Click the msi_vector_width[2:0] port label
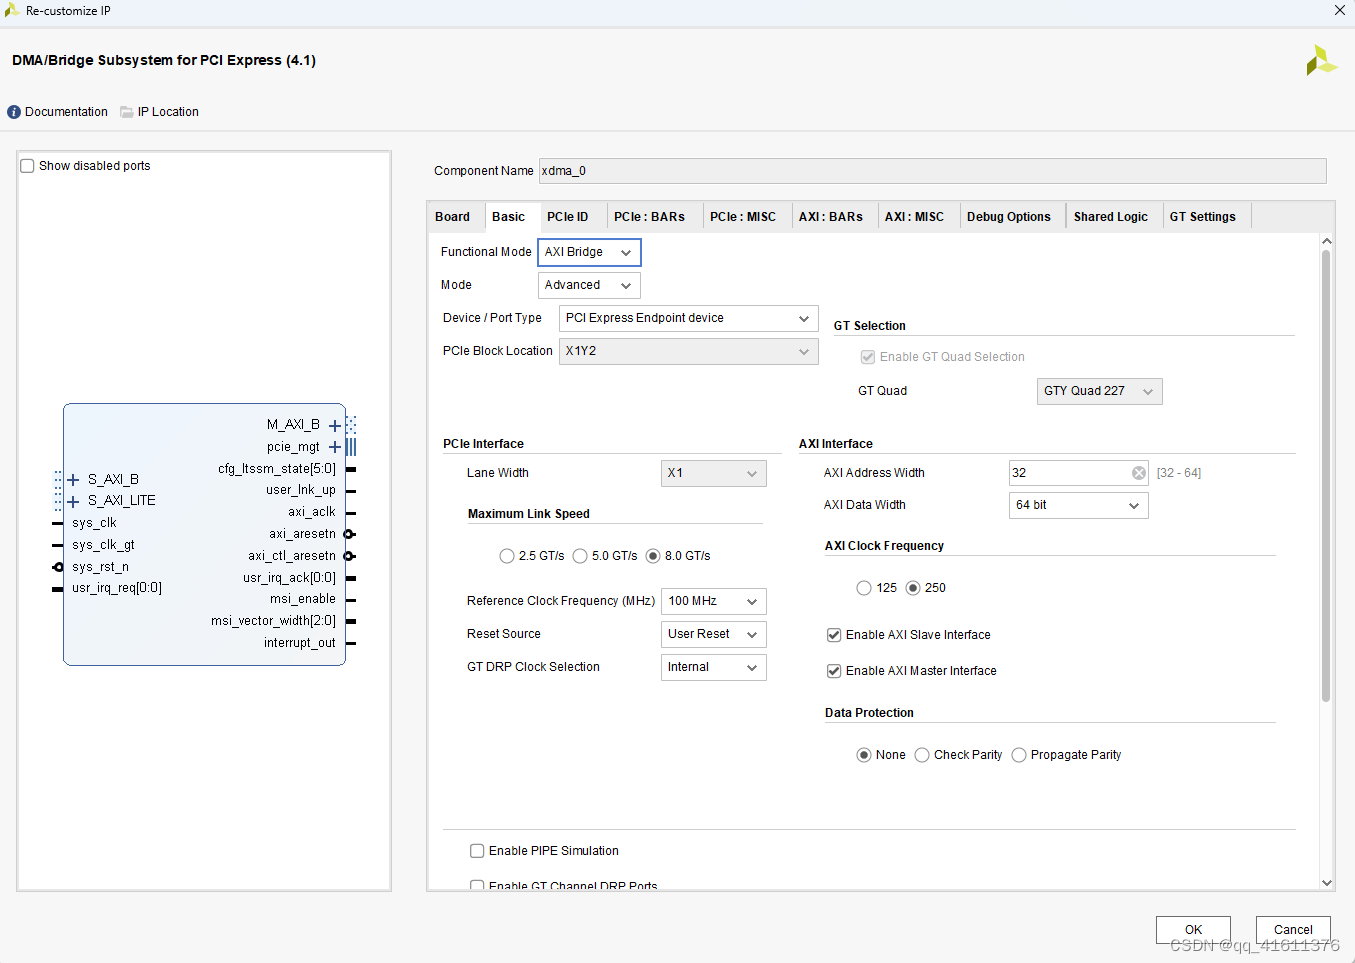1355x963 pixels. [x=273, y=621]
